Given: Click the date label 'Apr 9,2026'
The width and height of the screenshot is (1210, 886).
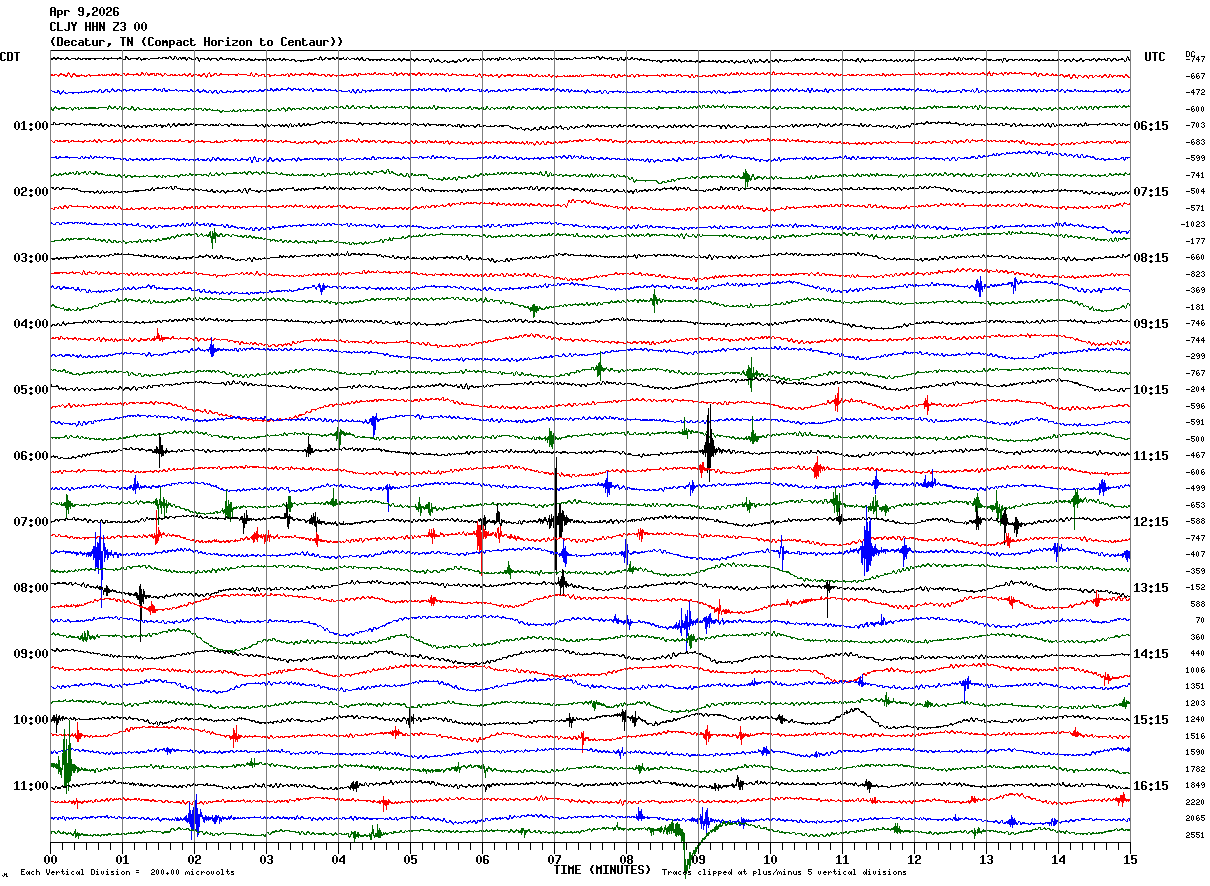Looking at the screenshot, I should point(84,12).
